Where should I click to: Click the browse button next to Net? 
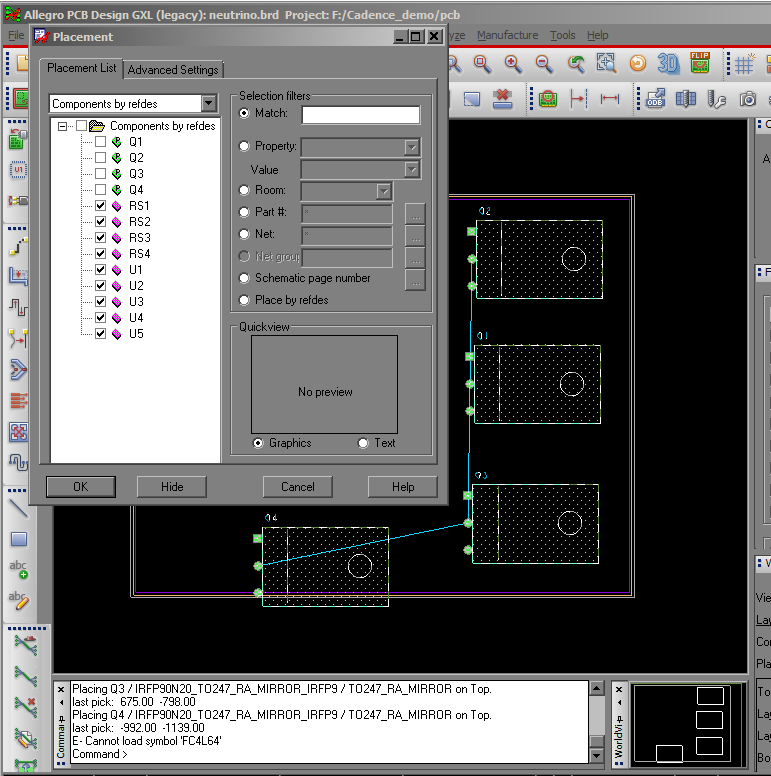point(415,236)
